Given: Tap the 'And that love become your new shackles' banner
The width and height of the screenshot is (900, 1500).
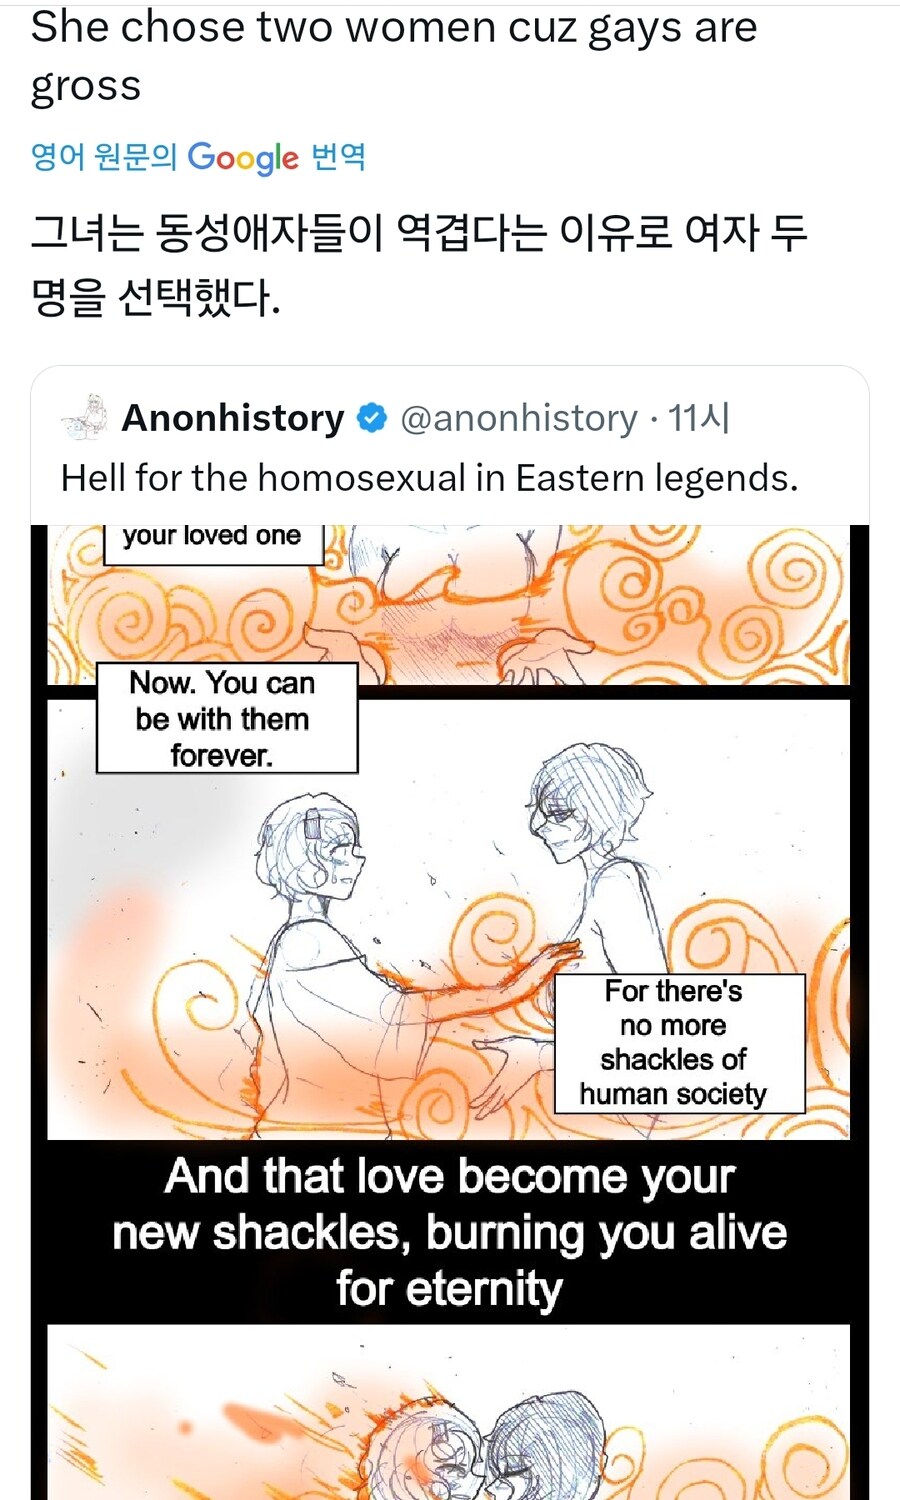Looking at the screenshot, I should coord(449,1232).
